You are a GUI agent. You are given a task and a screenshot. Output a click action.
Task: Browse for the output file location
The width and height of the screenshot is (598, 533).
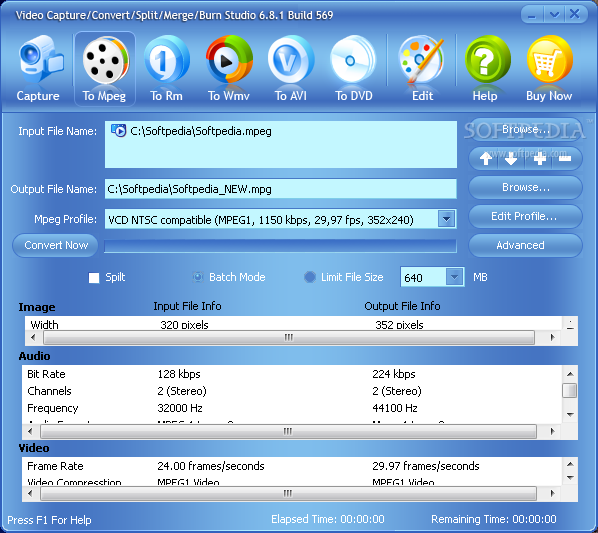coord(525,187)
